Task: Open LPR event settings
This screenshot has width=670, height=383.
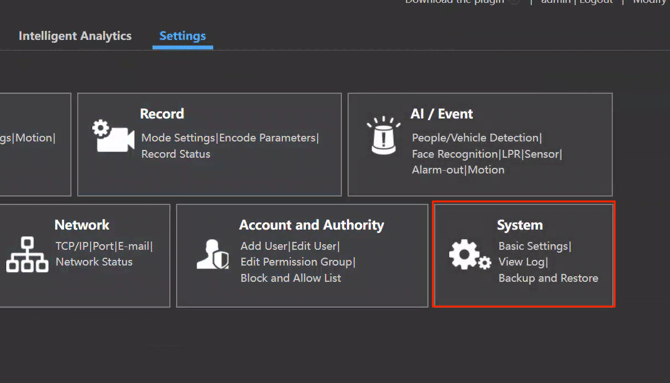Action: [x=511, y=154]
